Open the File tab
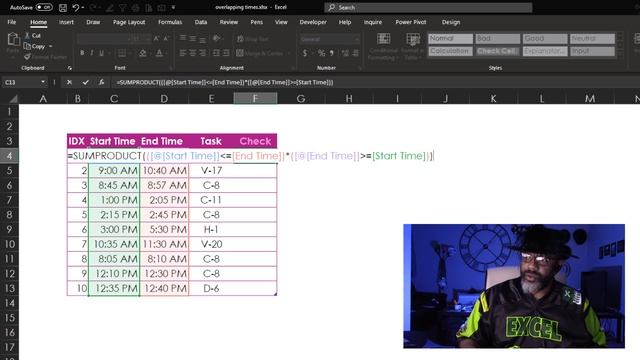This screenshot has width=640, height=360. pos(12,22)
